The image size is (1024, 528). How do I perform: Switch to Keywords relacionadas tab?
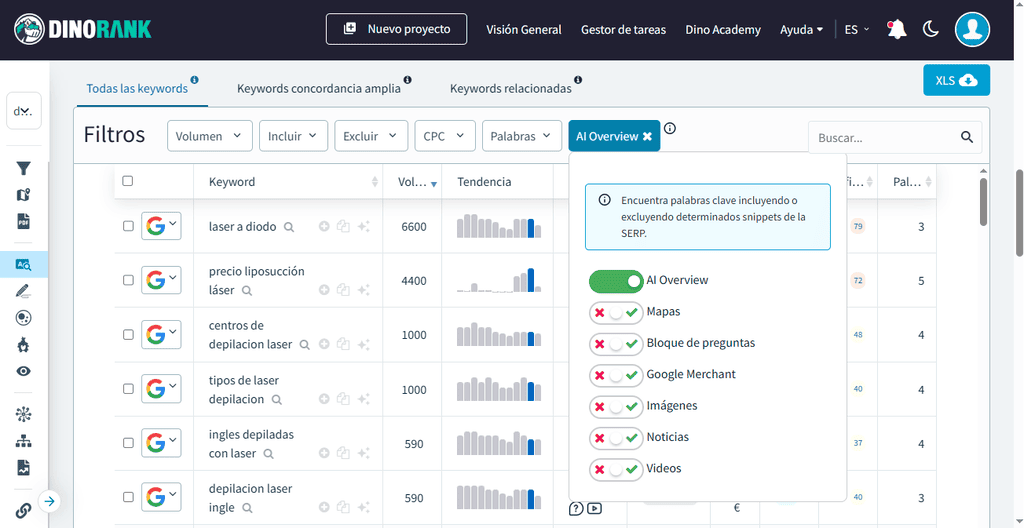510,88
